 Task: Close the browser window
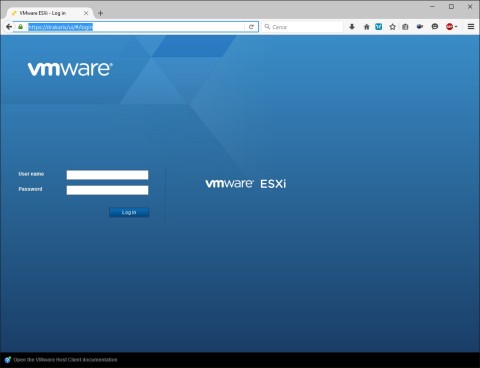(470, 6)
